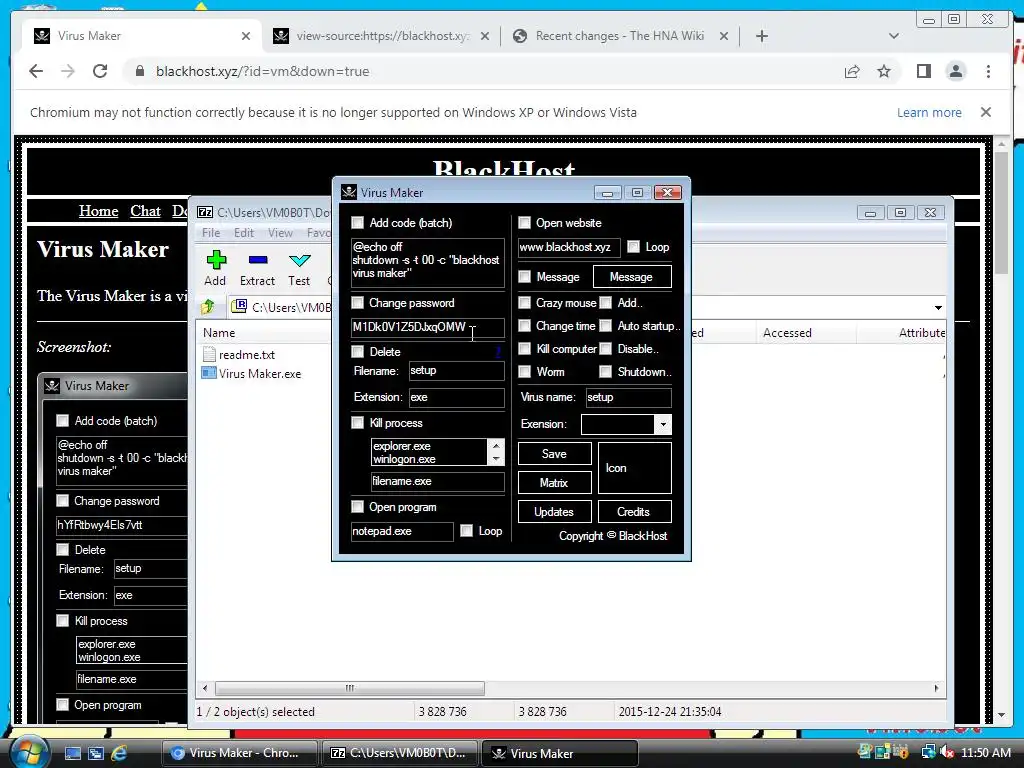Click the readme.txt file icon in 7-Zip
The height and width of the screenshot is (768, 1024).
pos(209,355)
